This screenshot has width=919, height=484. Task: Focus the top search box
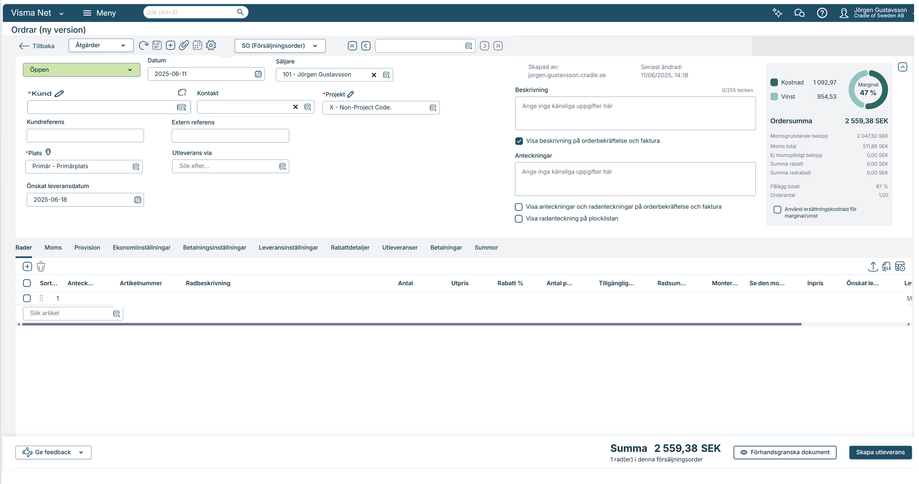[196, 12]
